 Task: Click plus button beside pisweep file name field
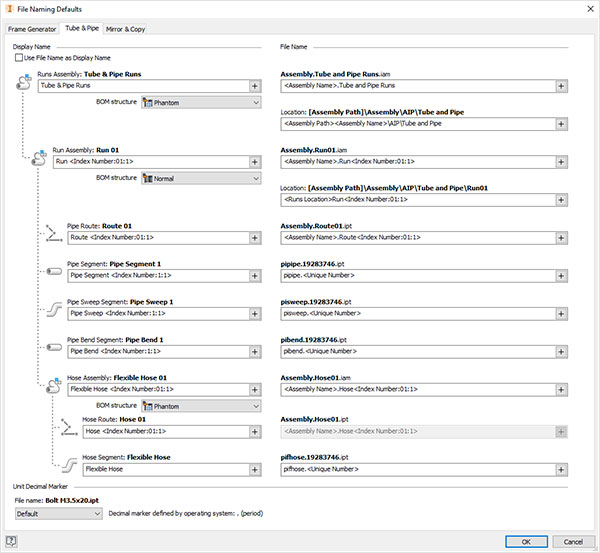tap(562, 312)
